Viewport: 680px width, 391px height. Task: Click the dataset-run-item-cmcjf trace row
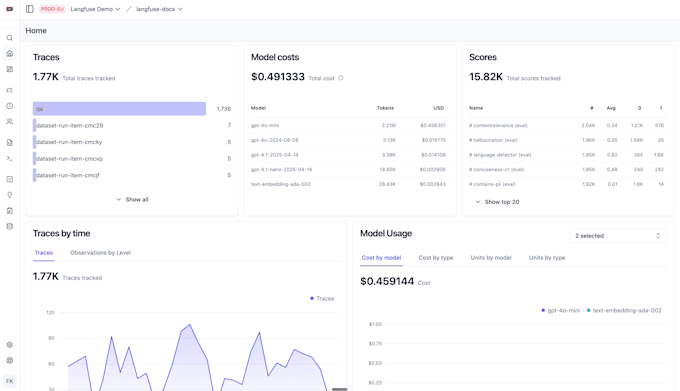(x=132, y=175)
